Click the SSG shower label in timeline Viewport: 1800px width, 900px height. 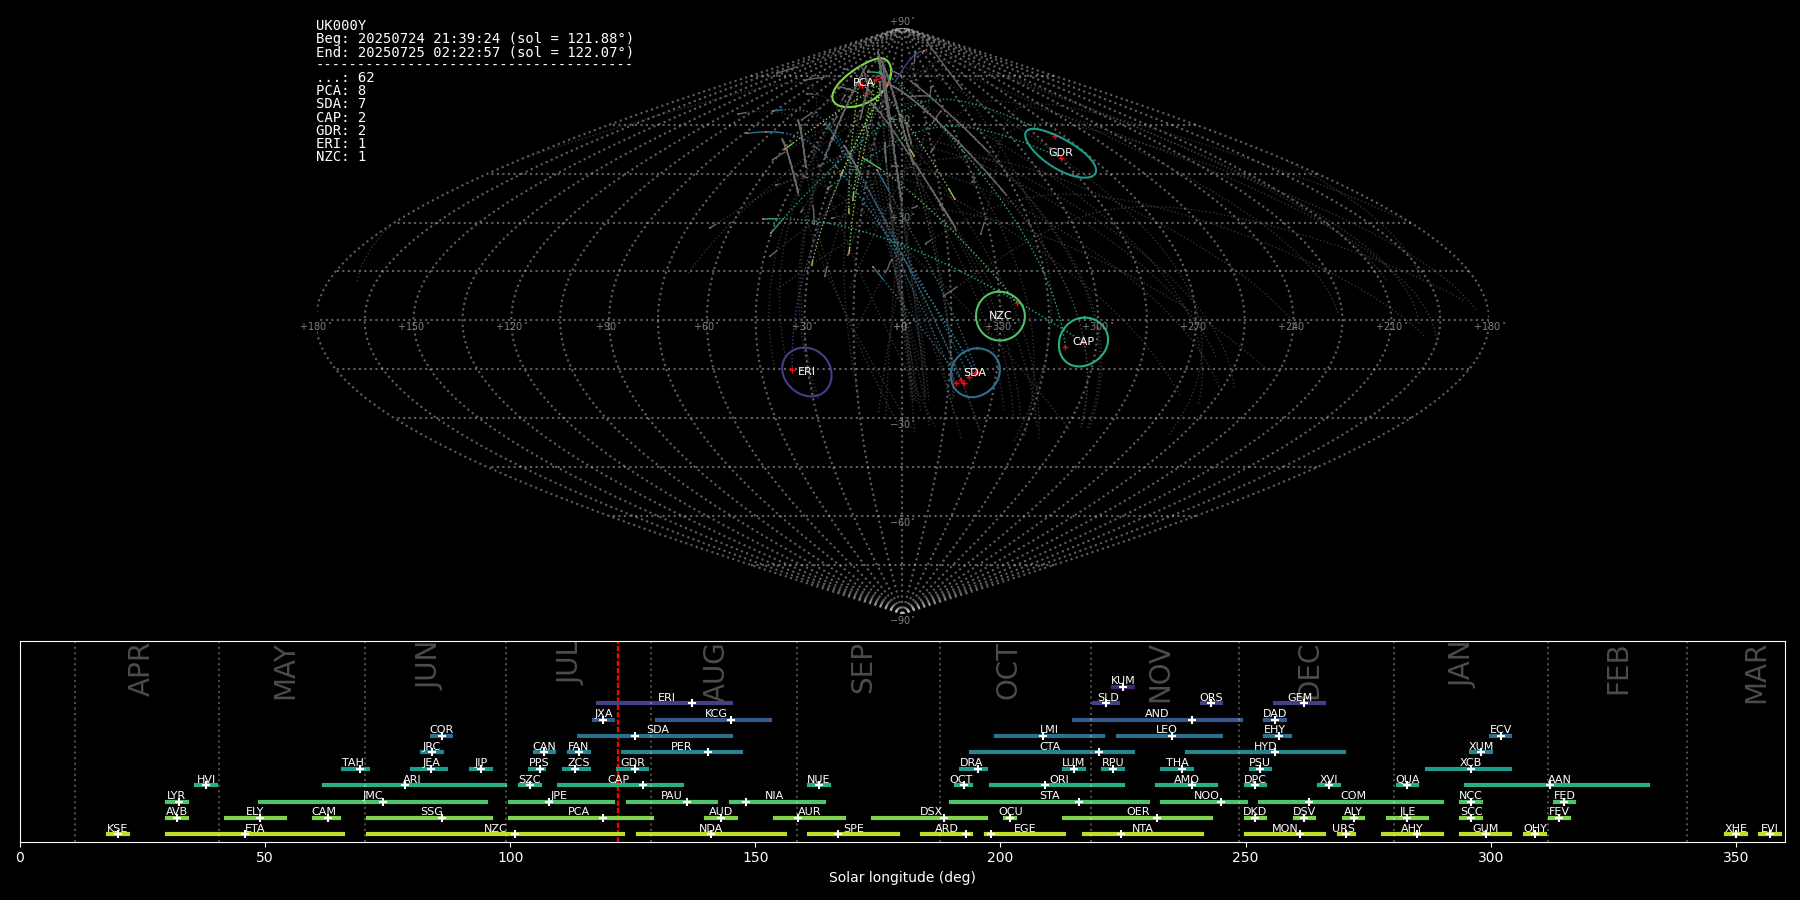click(431, 812)
